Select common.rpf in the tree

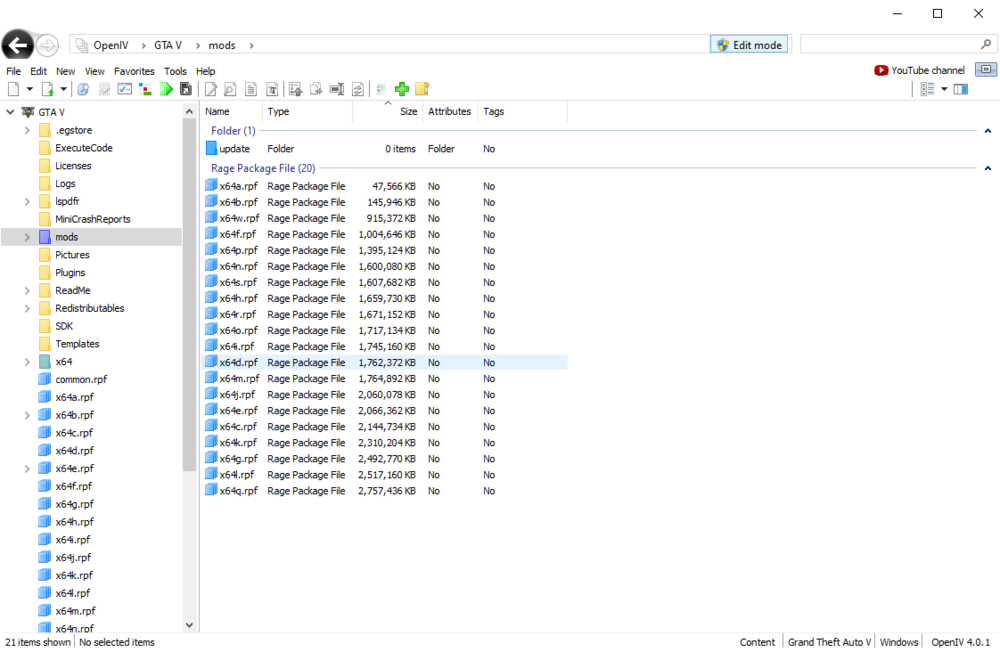[81, 380]
